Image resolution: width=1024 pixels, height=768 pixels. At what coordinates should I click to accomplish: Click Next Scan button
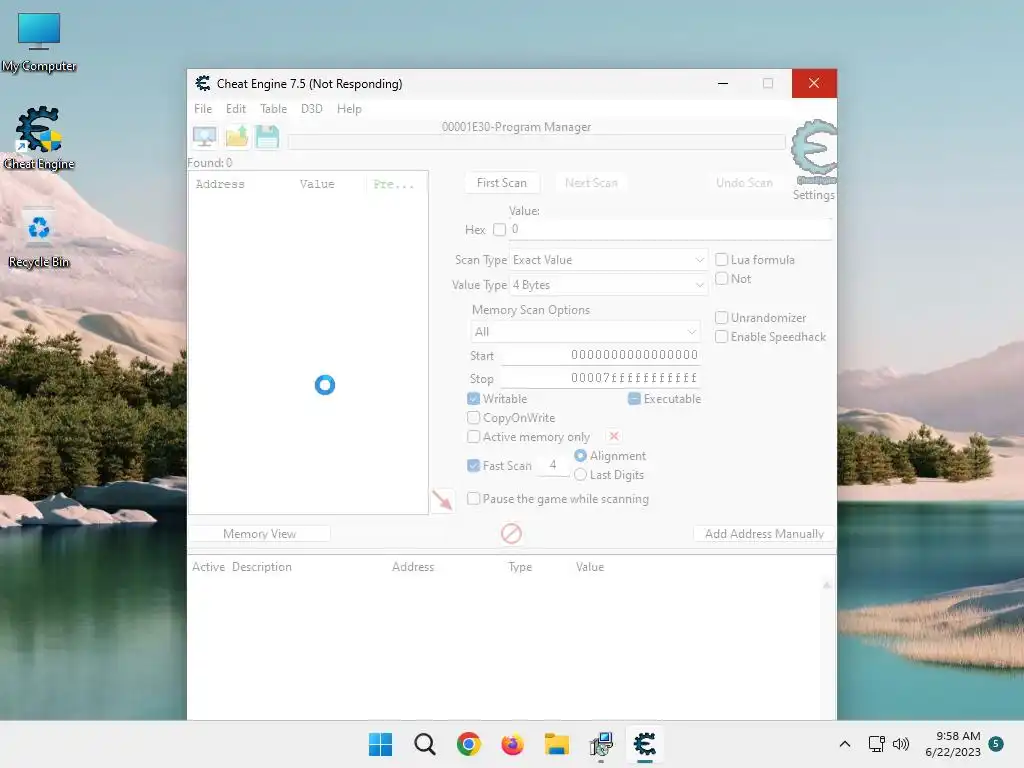(591, 183)
